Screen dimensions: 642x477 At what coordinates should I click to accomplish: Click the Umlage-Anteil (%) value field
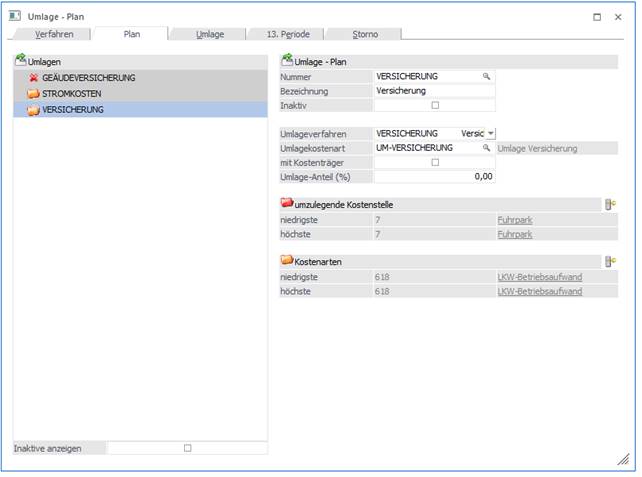[434, 176]
